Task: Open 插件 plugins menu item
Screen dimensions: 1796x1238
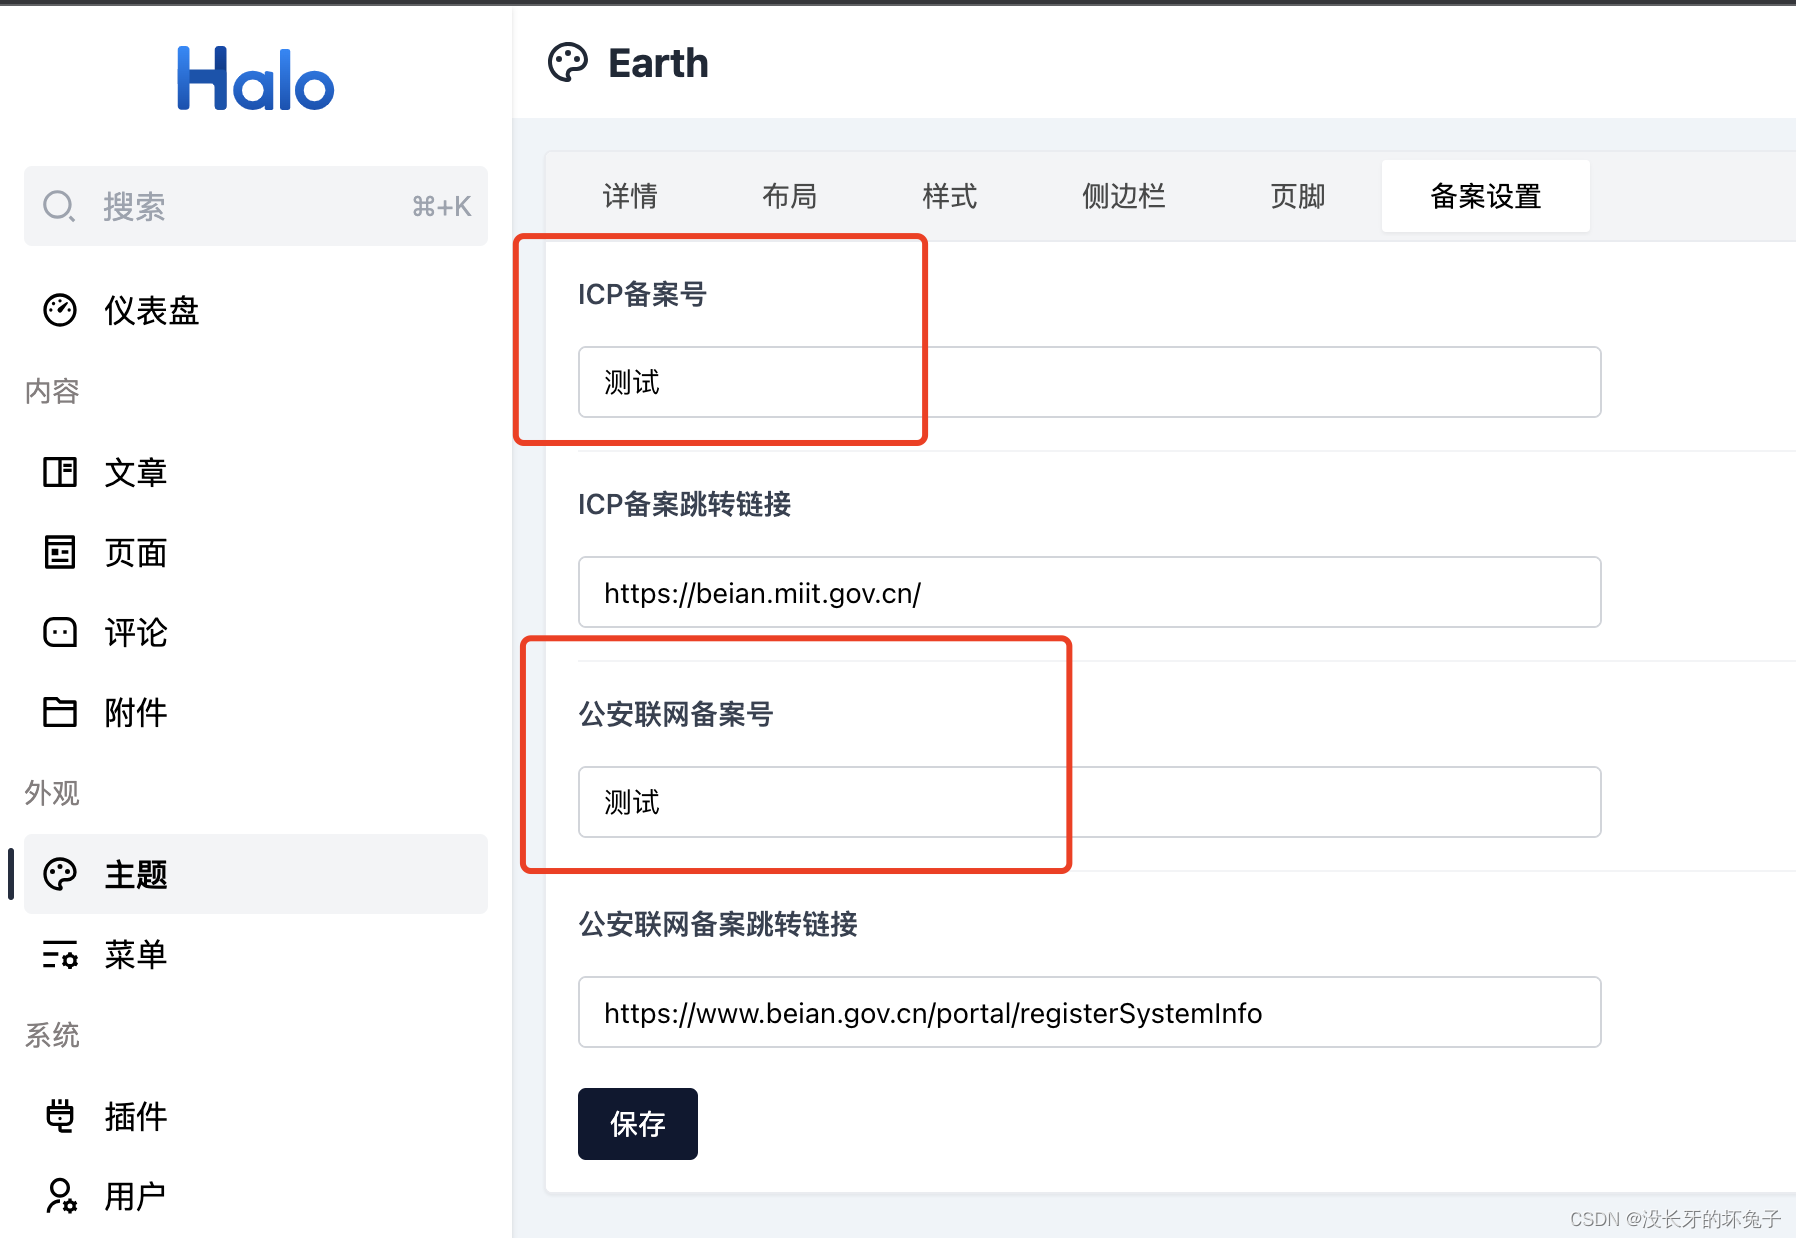Action: tap(256, 1116)
